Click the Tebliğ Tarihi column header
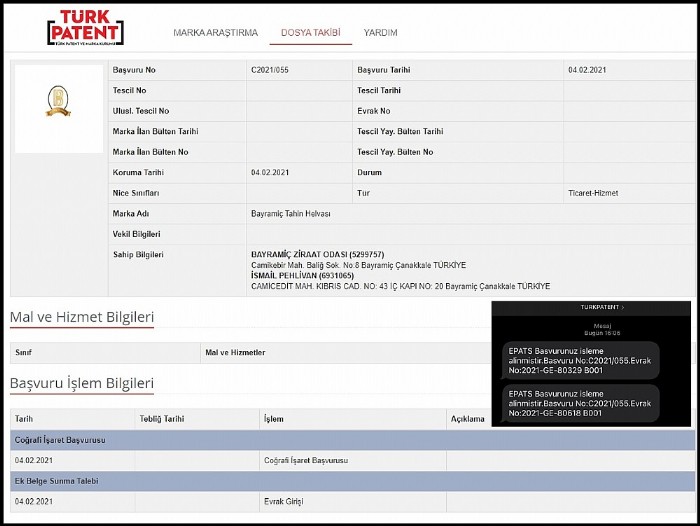The image size is (700, 526). [162, 419]
